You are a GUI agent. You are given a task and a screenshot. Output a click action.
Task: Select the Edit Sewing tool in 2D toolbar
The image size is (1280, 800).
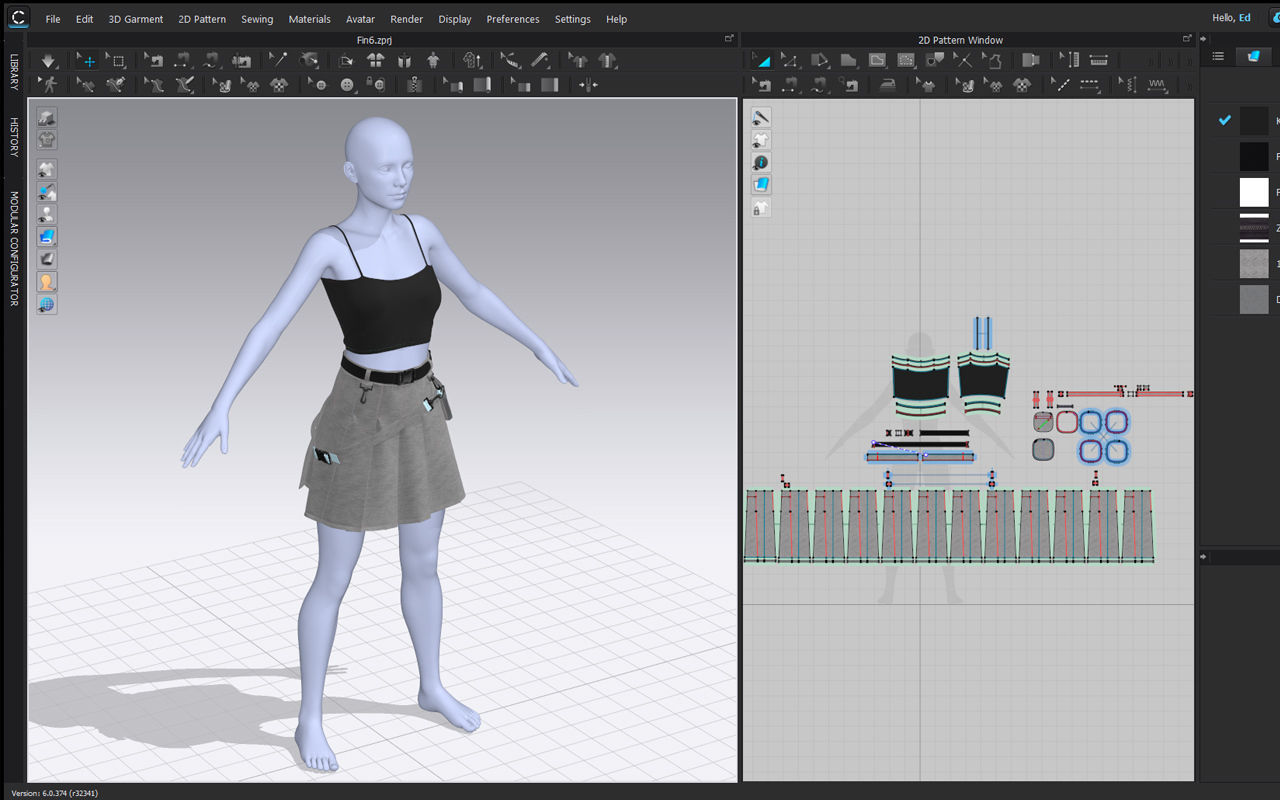tap(761, 85)
